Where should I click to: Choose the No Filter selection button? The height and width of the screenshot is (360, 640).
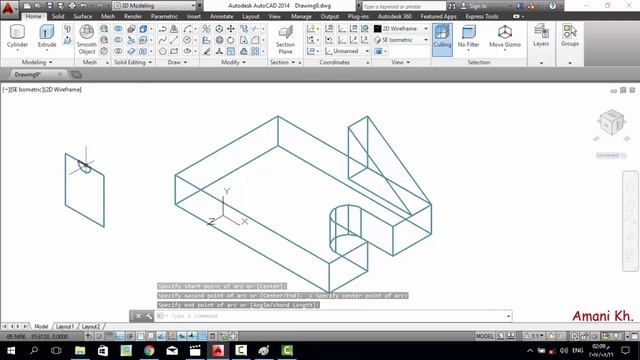(x=468, y=37)
